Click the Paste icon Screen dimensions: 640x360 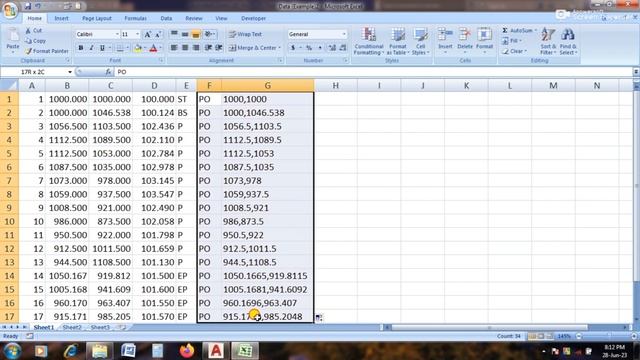tap(13, 36)
